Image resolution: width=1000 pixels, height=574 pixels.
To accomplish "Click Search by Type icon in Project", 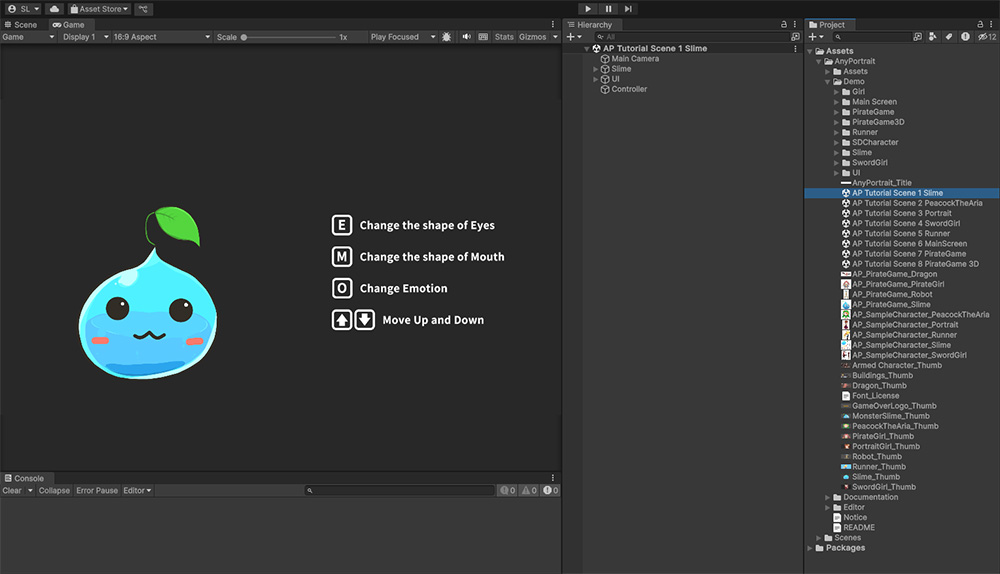I will coord(933,37).
